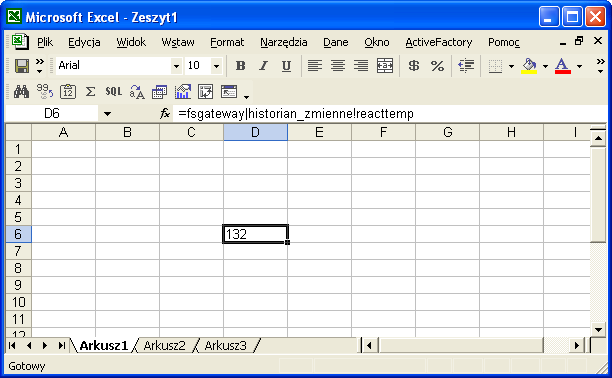Viewport: 612px width, 378px height.
Task: Align text left
Action: [315, 66]
